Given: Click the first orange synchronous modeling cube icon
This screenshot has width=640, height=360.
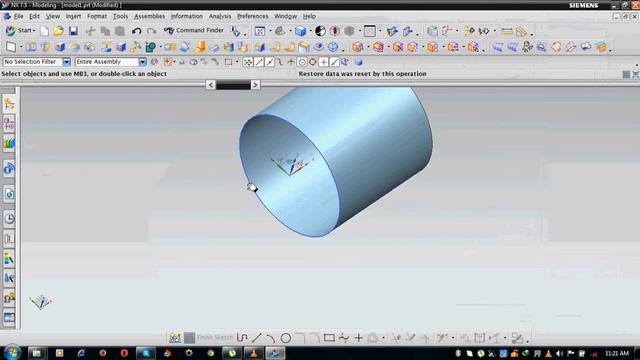Looking at the screenshot, I should tap(358, 47).
